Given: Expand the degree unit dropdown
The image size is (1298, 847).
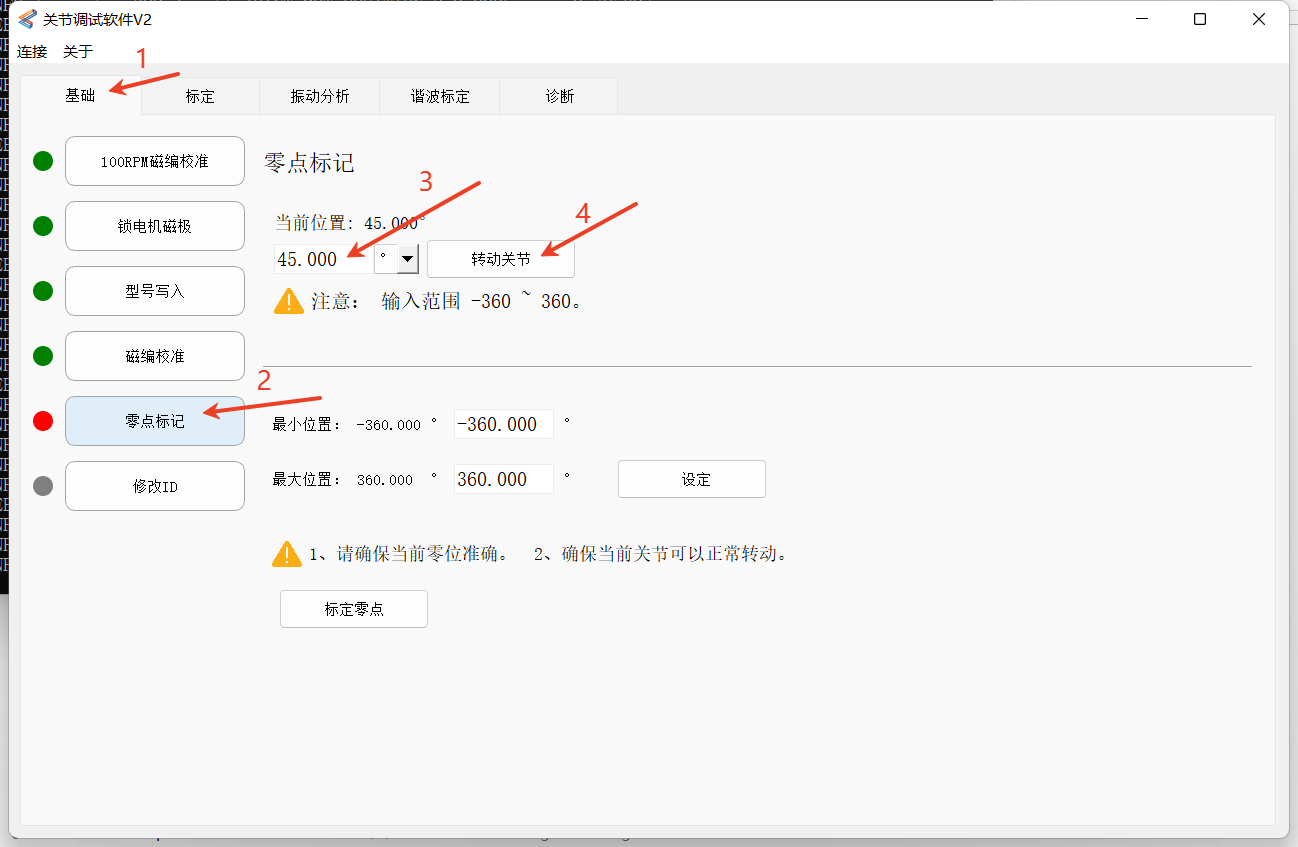Looking at the screenshot, I should pyautogui.click(x=408, y=259).
